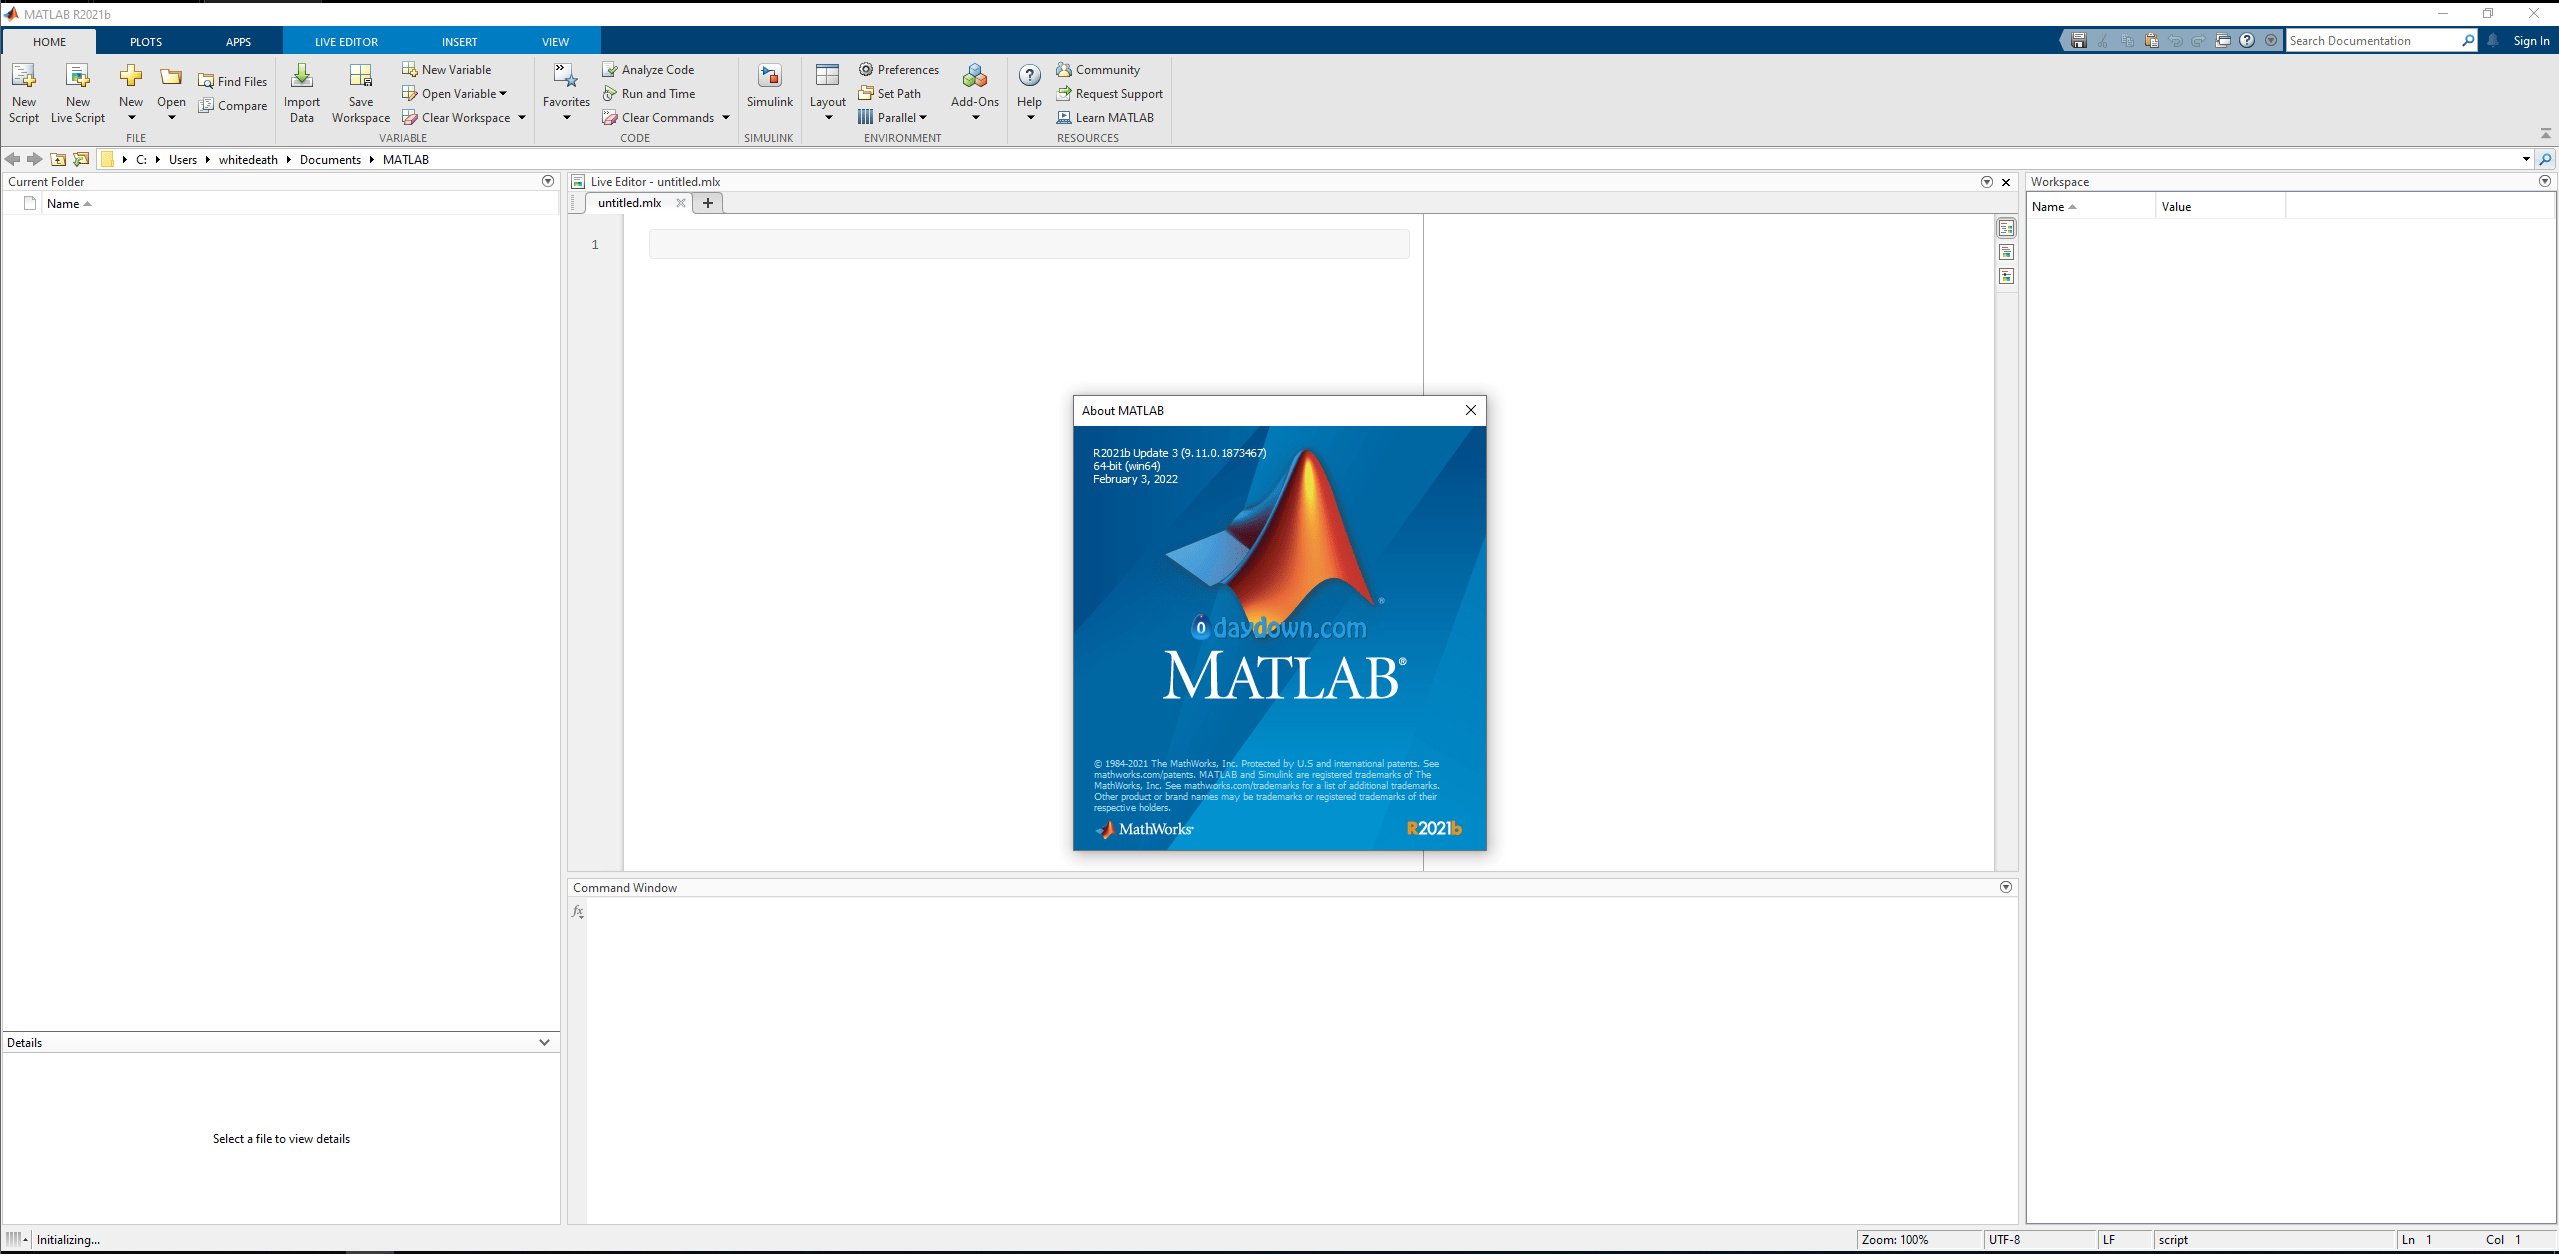
Task: Switch to the VIEW tab
Action: (x=555, y=42)
